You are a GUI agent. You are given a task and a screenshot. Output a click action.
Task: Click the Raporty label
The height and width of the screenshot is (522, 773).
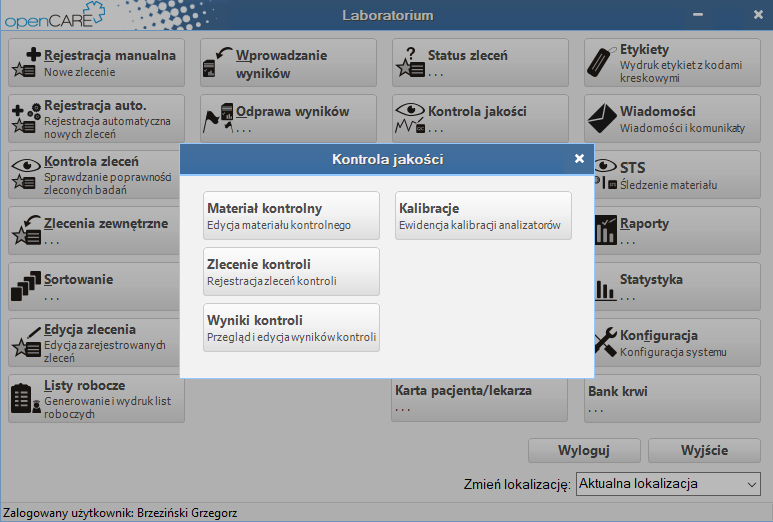(644, 224)
